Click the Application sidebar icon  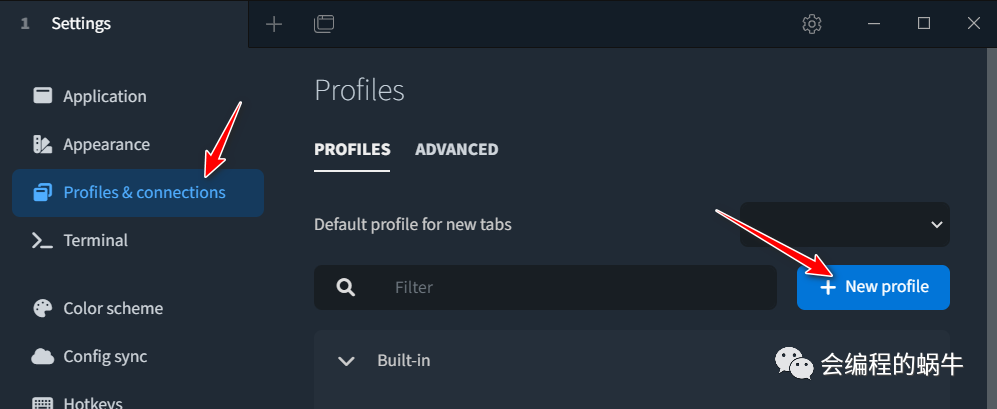click(x=43, y=96)
